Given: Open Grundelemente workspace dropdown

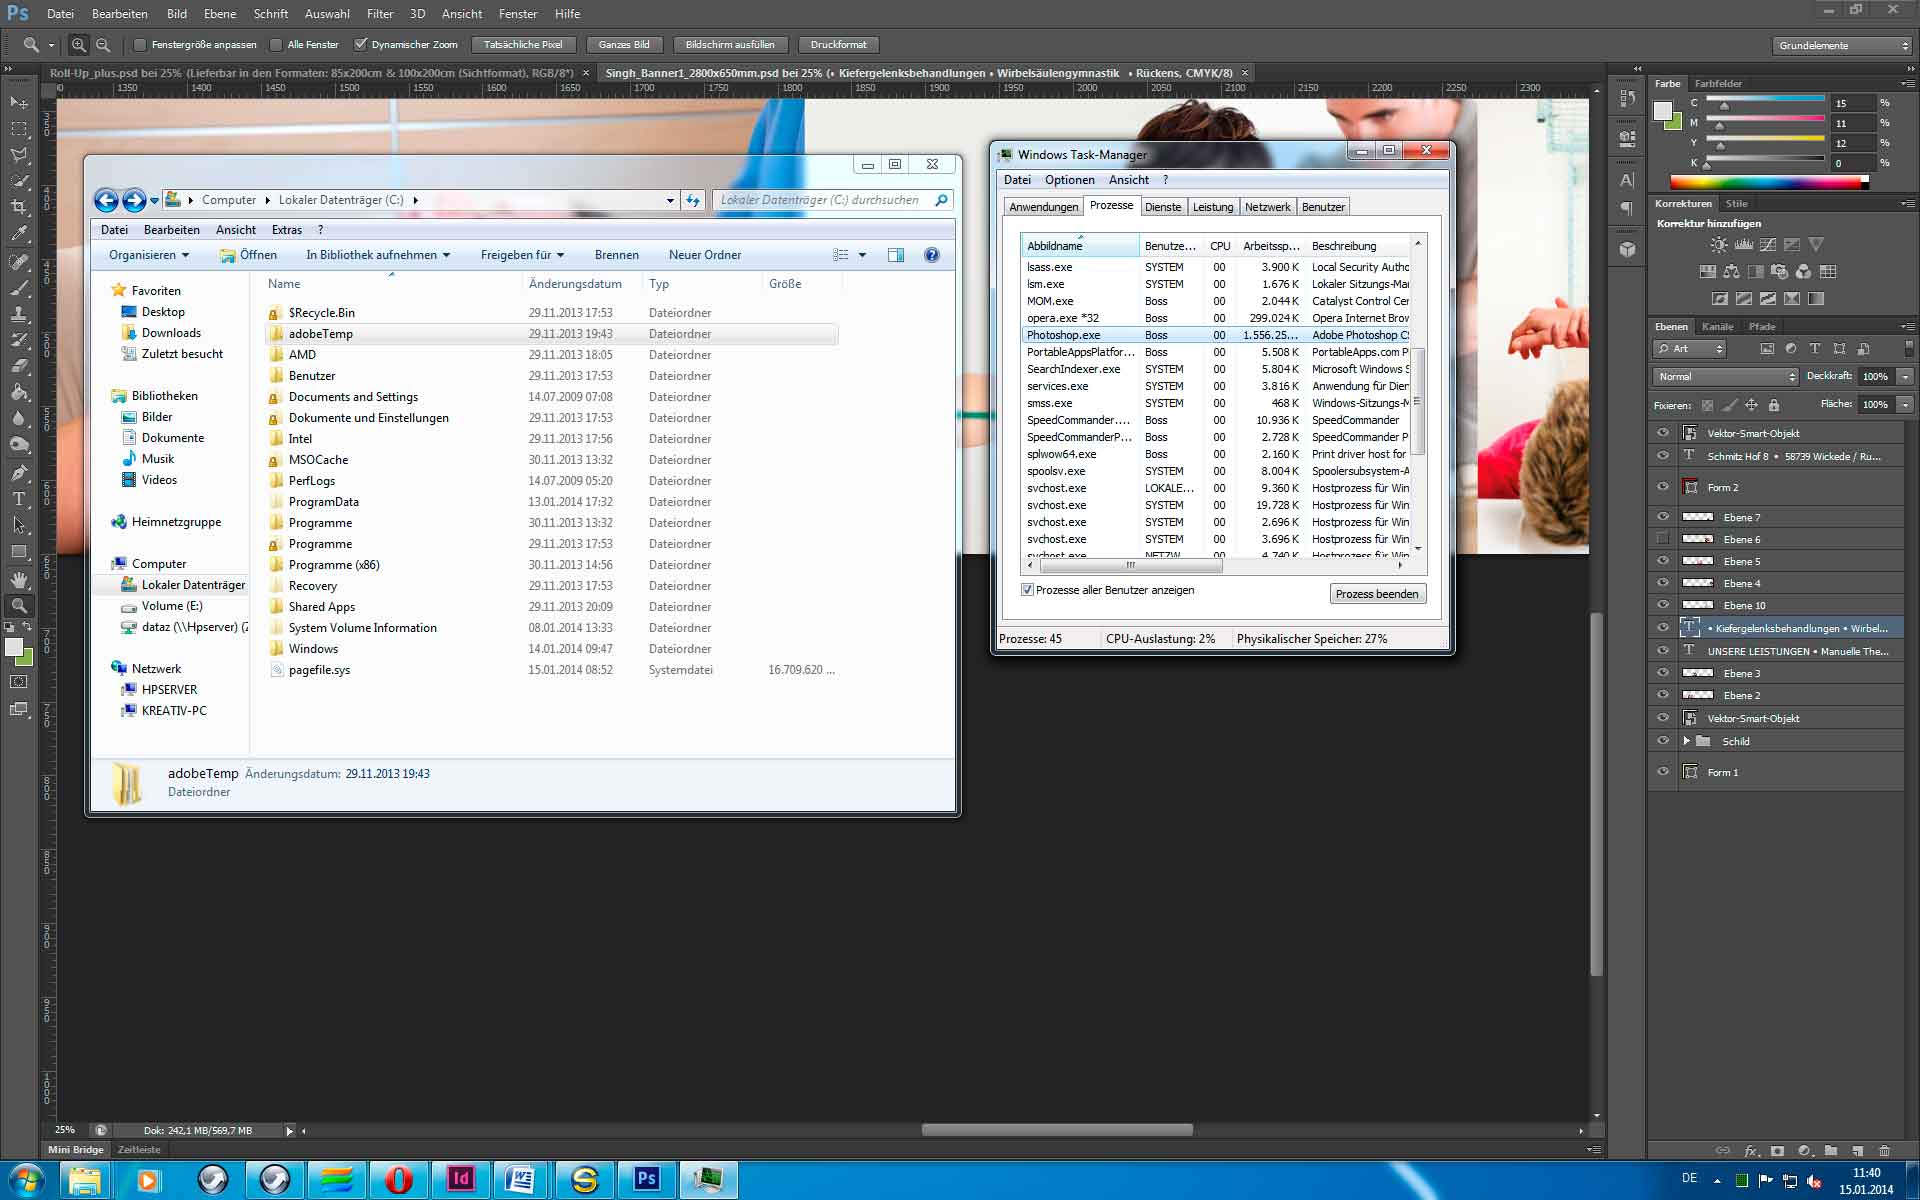Looking at the screenshot, I should pyautogui.click(x=1843, y=46).
